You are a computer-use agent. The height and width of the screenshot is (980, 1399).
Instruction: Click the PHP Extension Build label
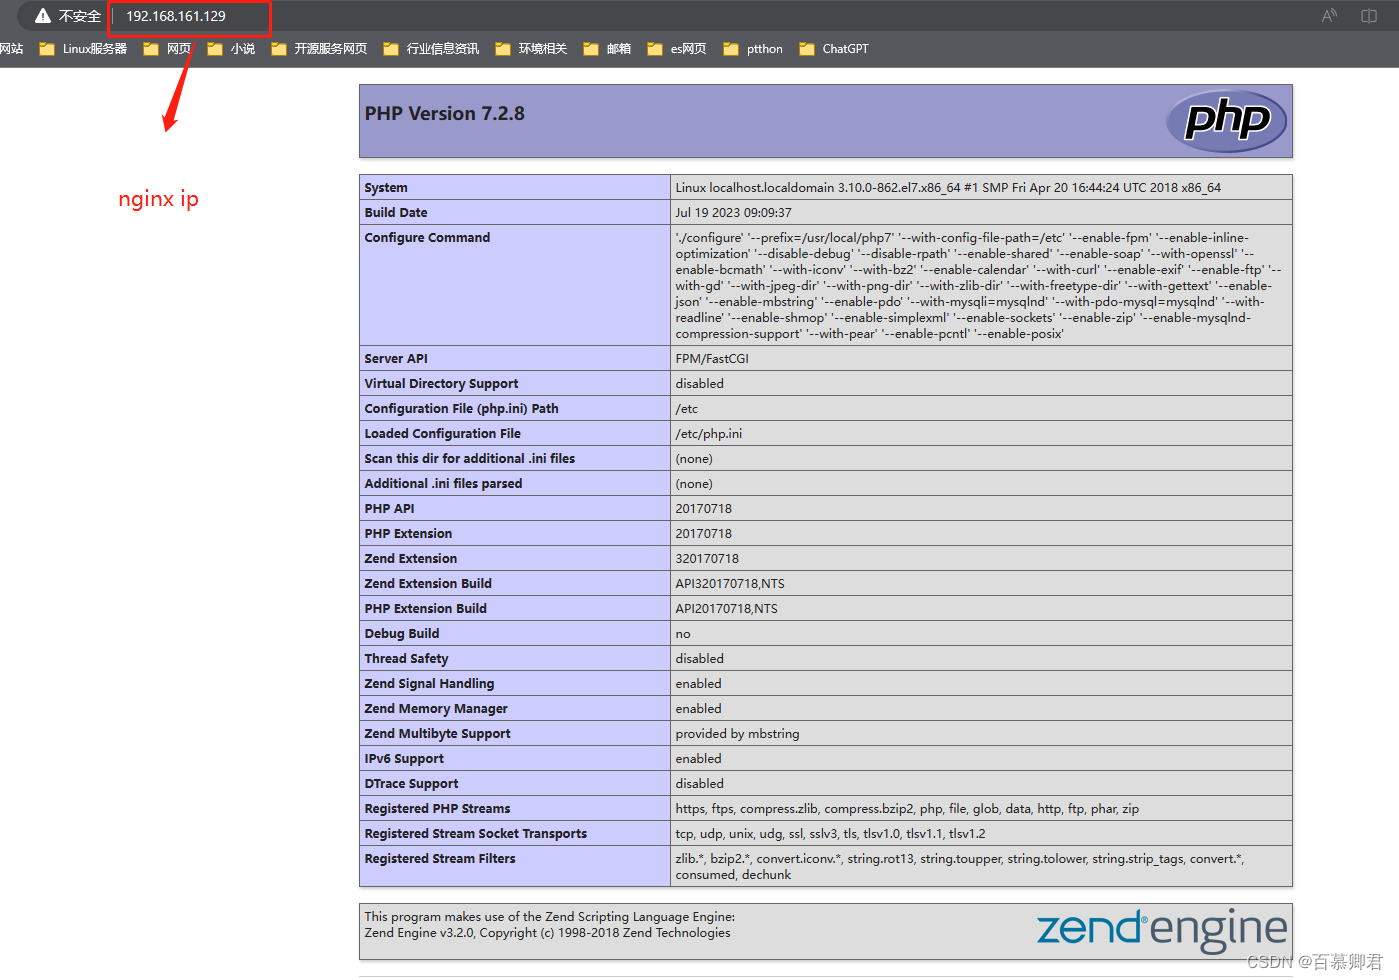tap(426, 609)
